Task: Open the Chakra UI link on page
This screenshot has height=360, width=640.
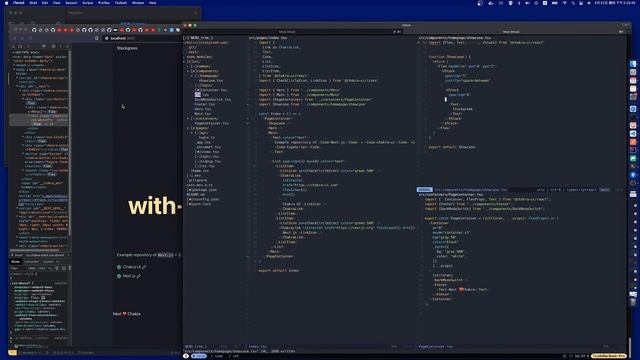Action: (x=134, y=267)
